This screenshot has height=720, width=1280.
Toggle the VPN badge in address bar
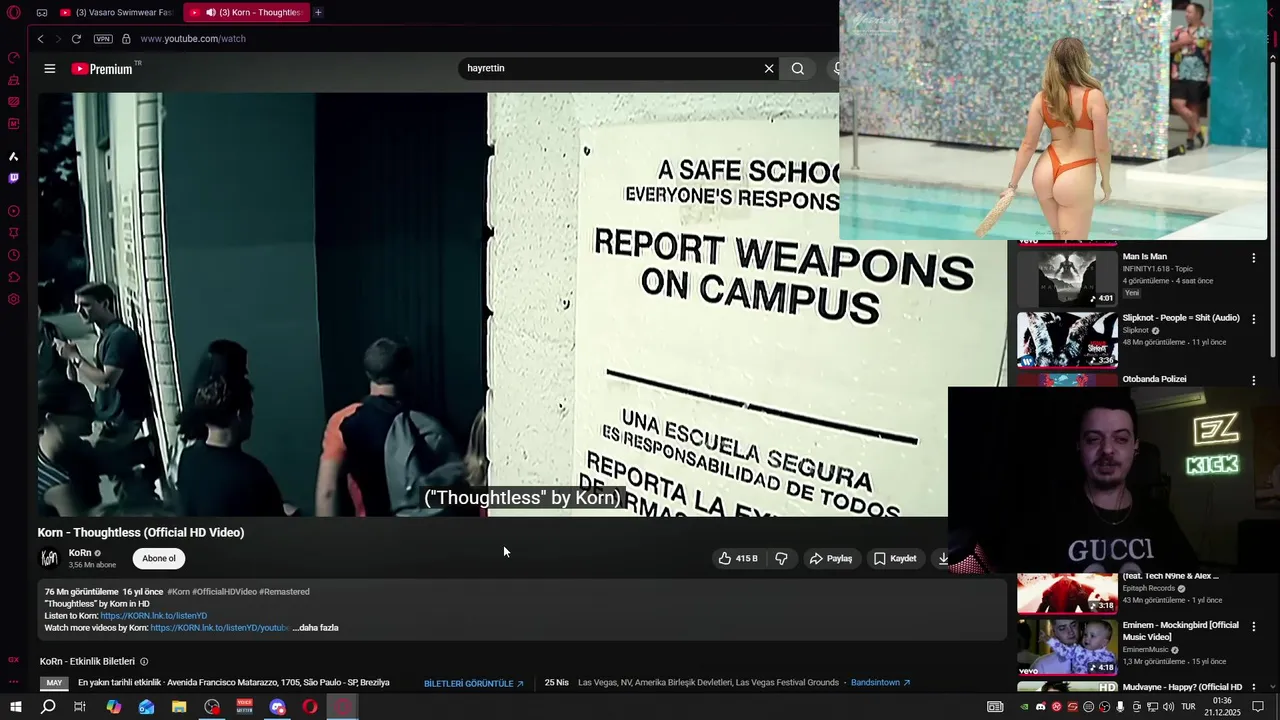(103, 39)
